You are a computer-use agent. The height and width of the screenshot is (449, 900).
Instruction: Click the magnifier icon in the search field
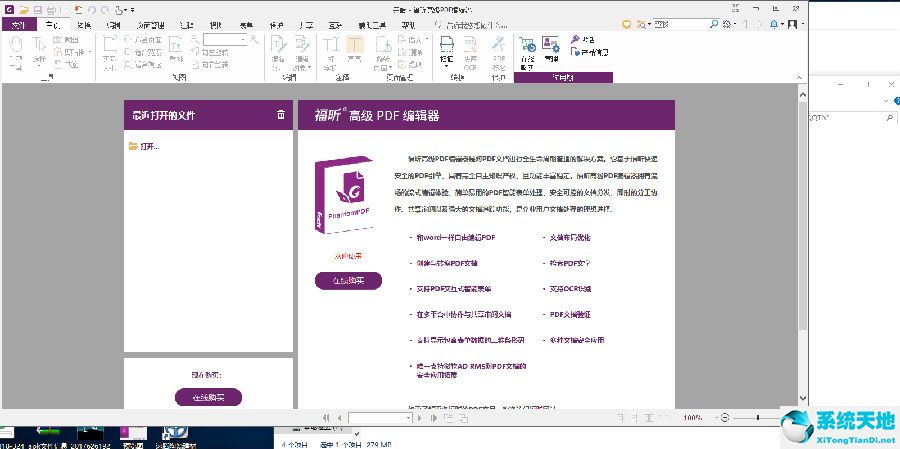click(x=713, y=24)
